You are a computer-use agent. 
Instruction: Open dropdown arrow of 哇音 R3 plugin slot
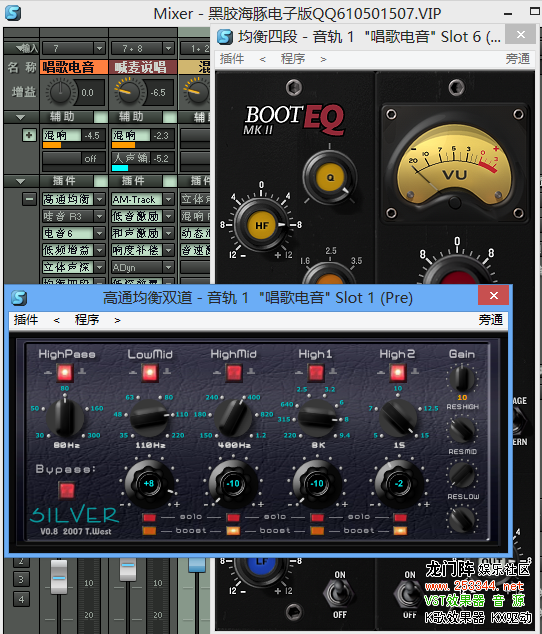click(100, 216)
